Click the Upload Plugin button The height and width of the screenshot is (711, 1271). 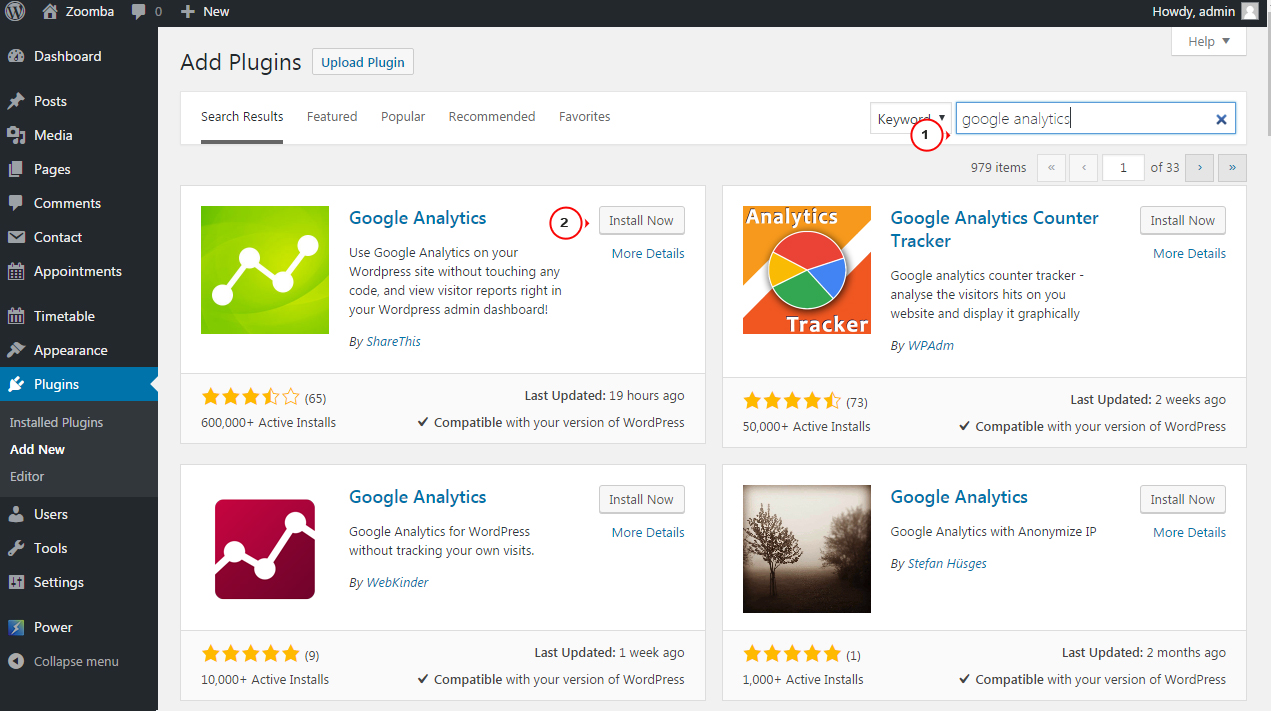pos(363,62)
